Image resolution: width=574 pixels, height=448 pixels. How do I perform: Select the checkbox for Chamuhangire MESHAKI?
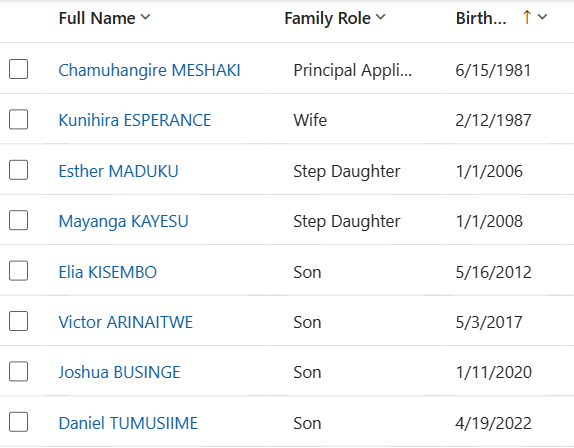pyautogui.click(x=19, y=69)
